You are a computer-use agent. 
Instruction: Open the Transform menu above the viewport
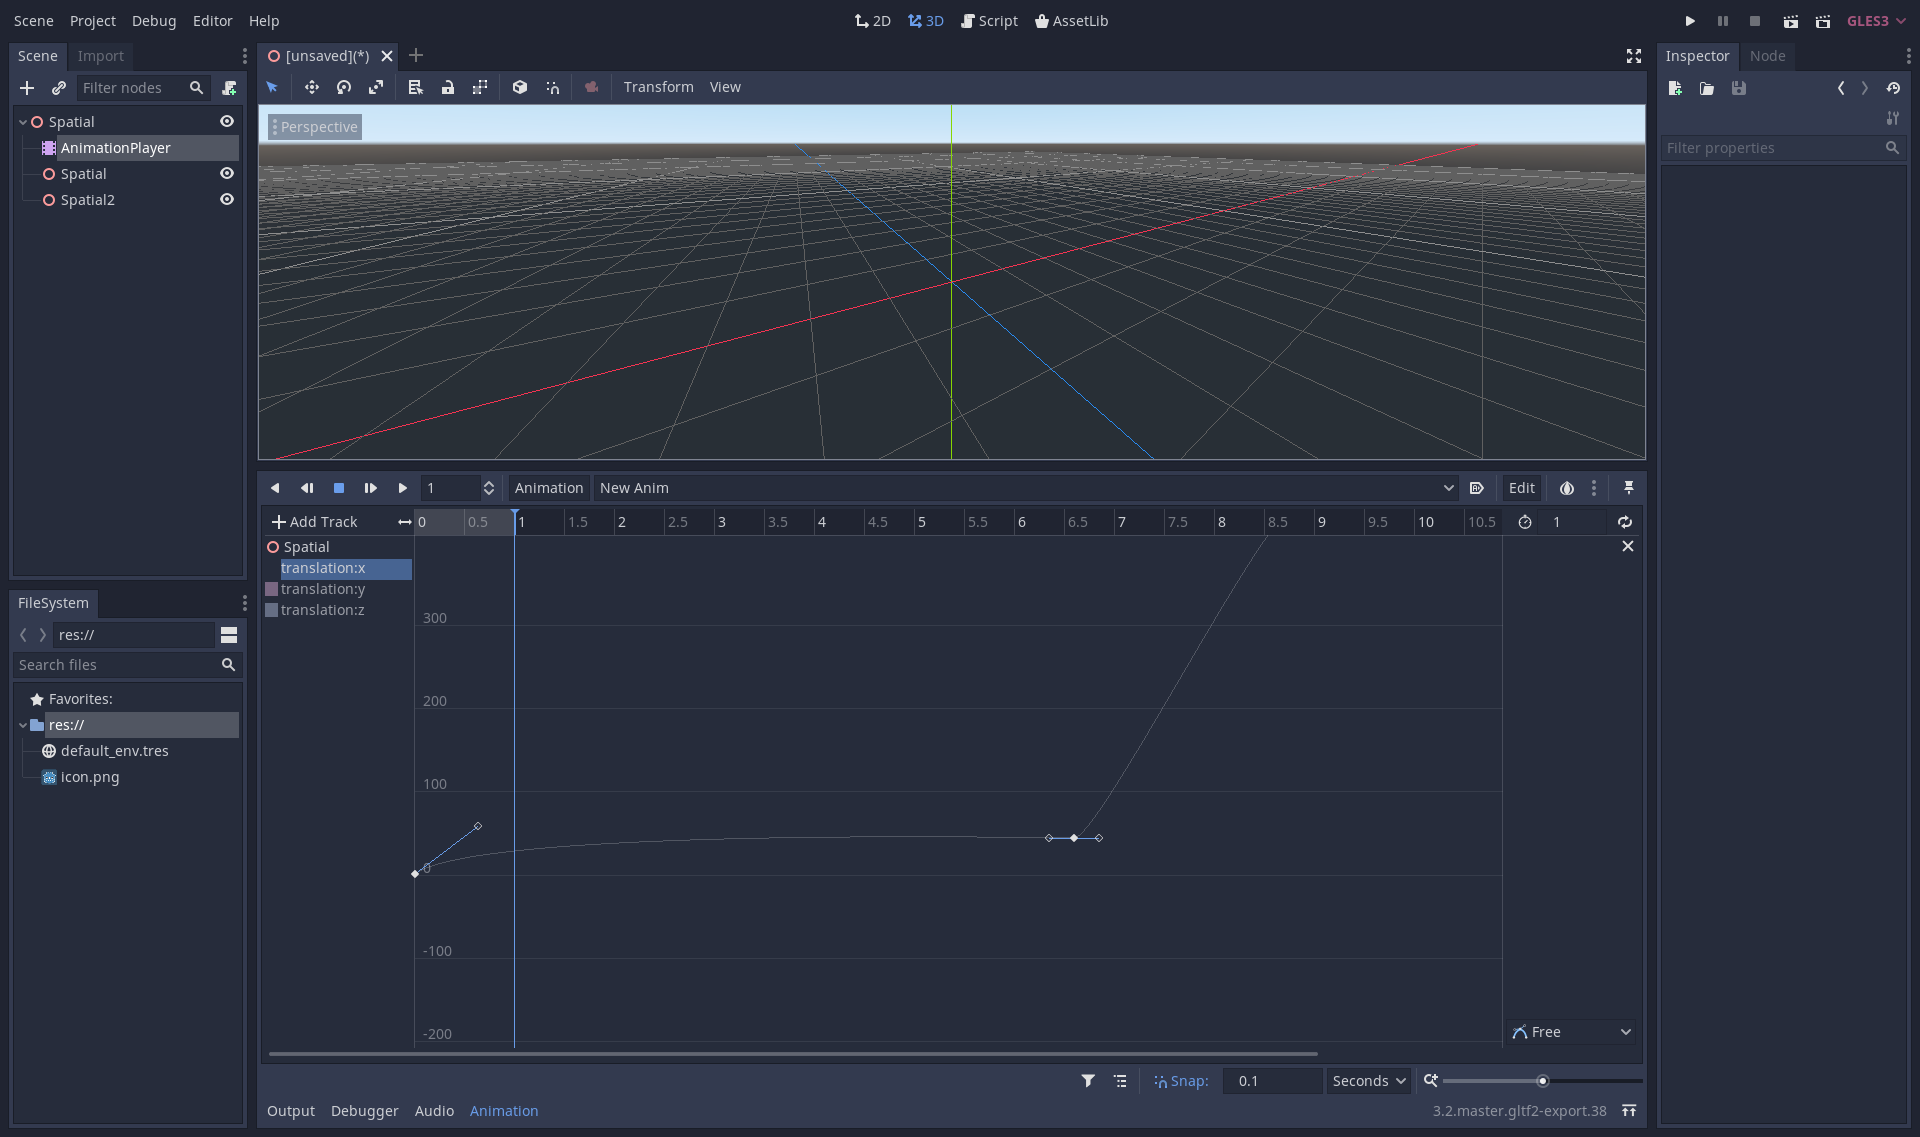(x=658, y=87)
